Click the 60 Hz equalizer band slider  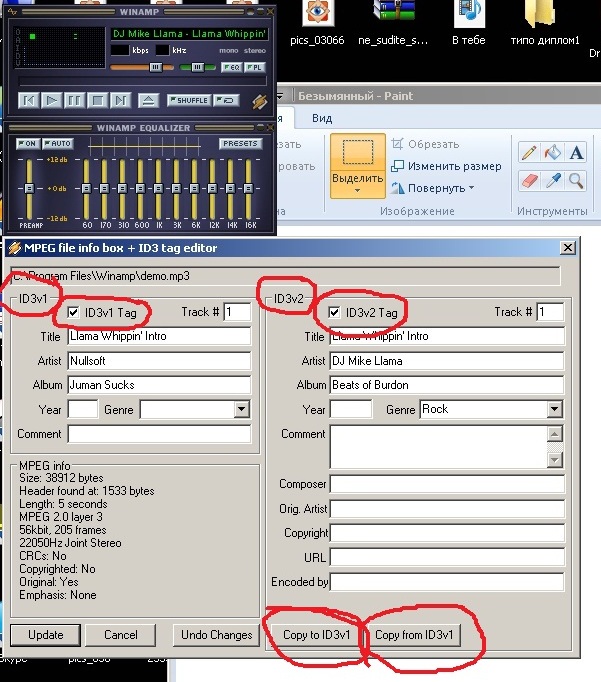point(86,189)
